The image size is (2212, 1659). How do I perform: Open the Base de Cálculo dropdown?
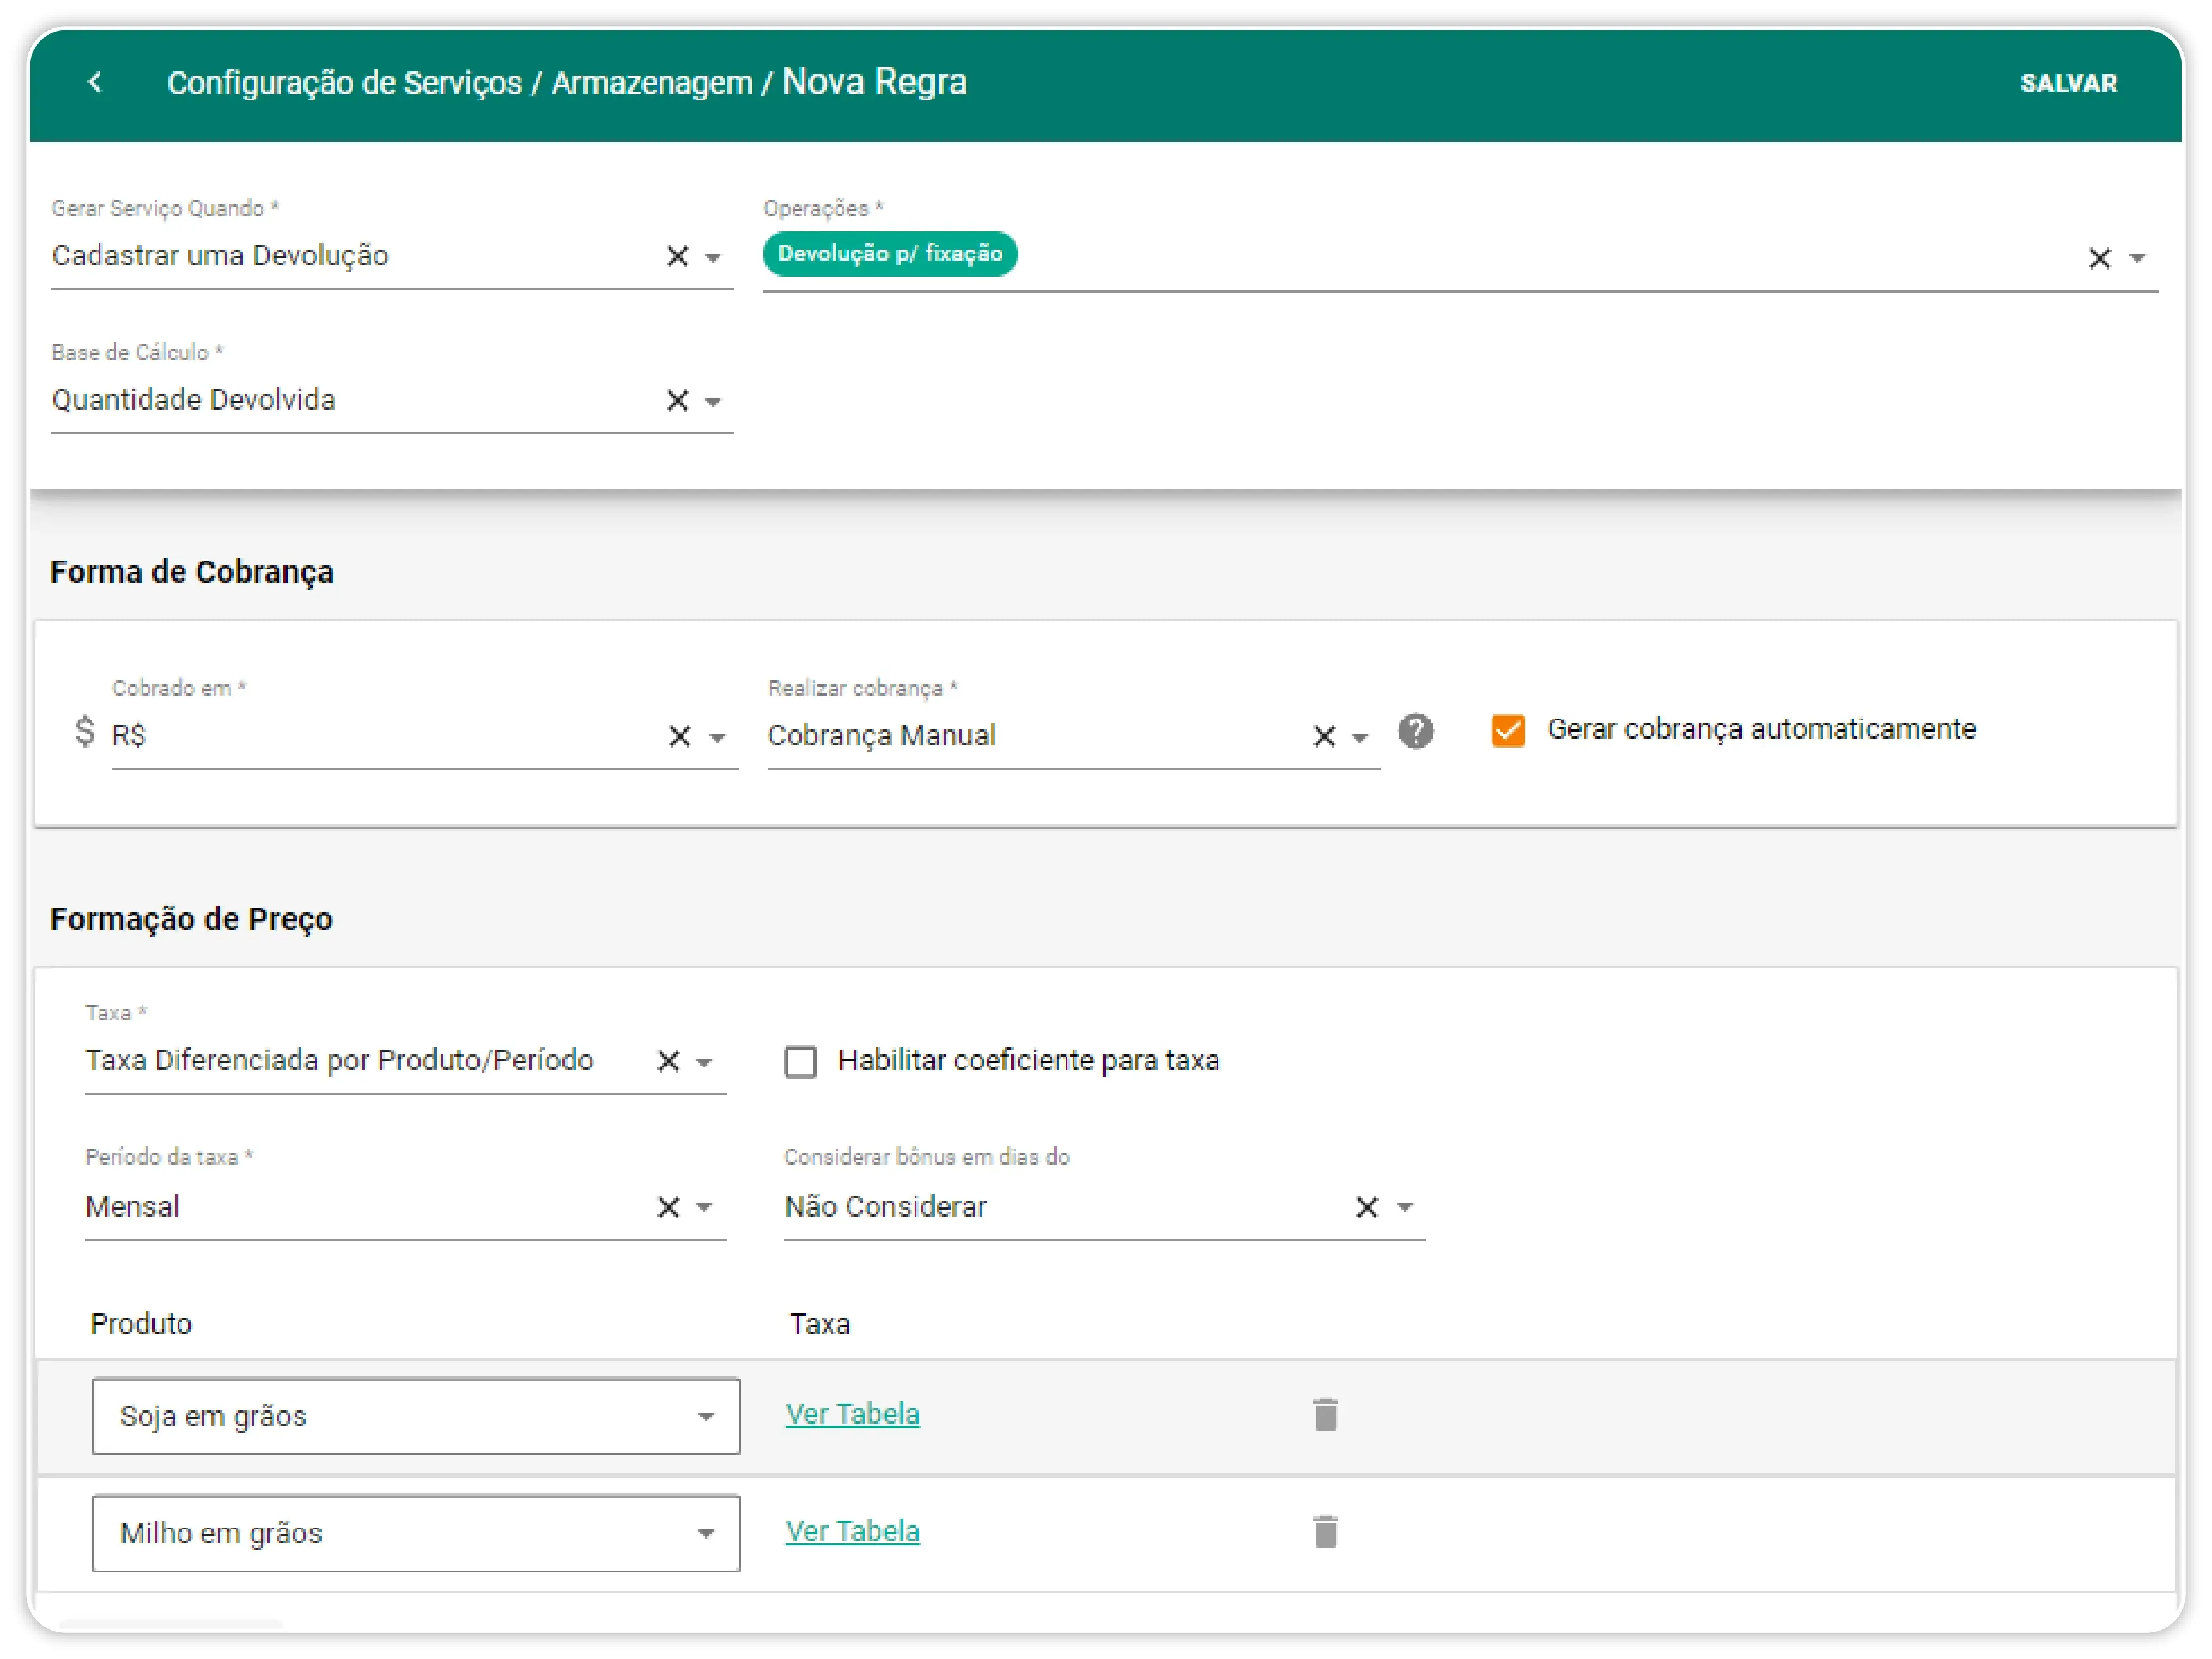tap(712, 402)
